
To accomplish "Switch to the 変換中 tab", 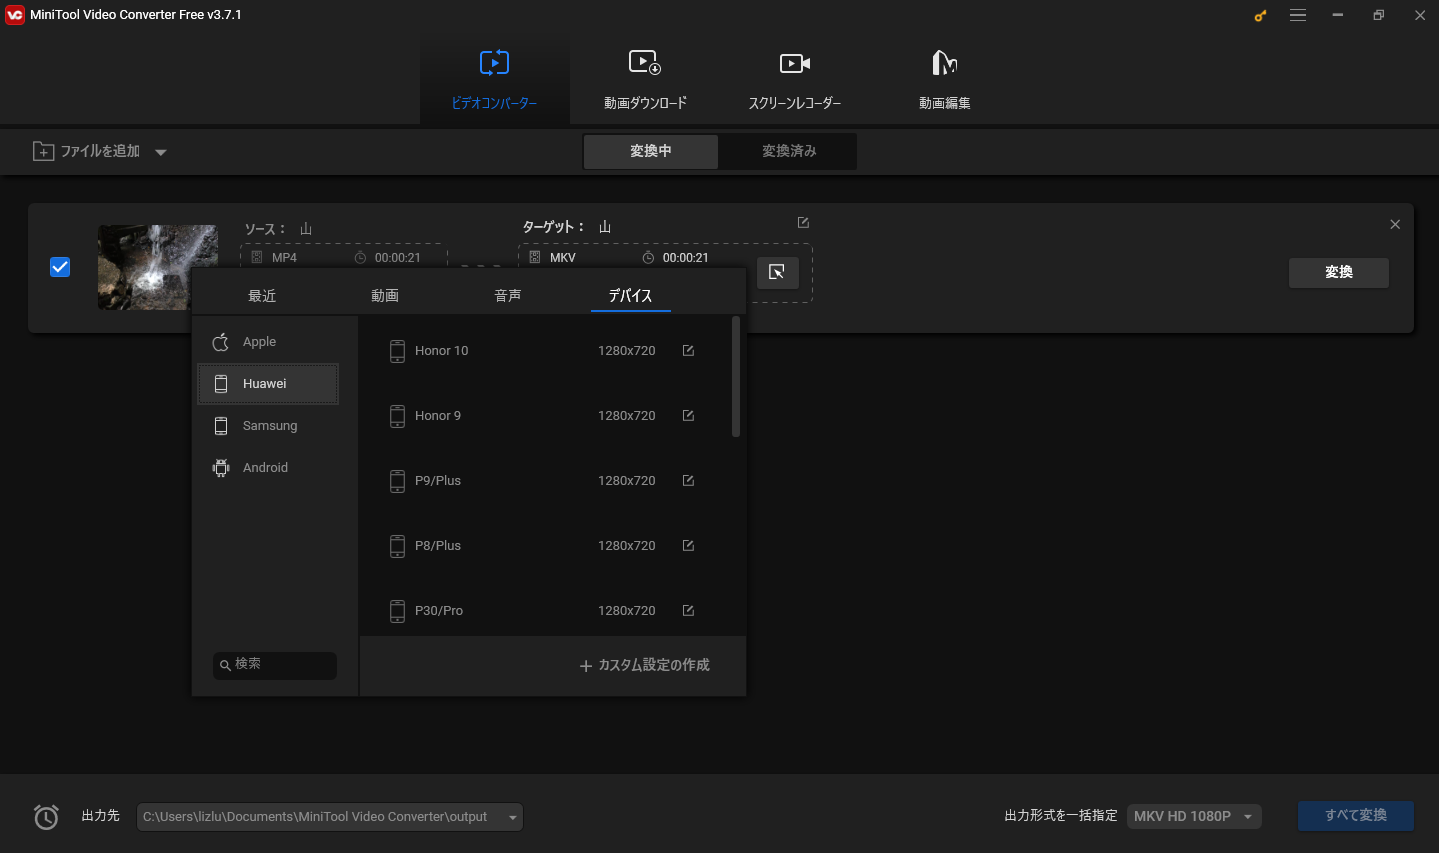I will [x=651, y=151].
